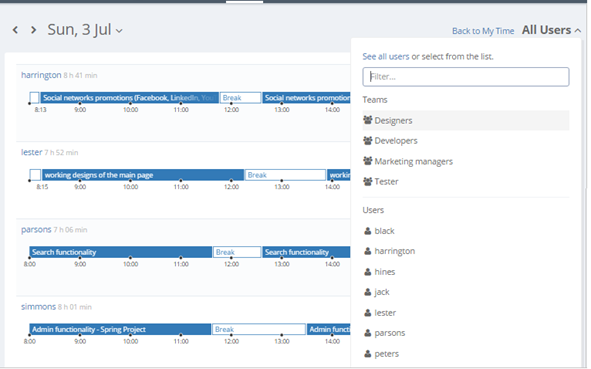This screenshot has width=591, height=369.
Task: Select user jack from the list
Action: (465, 292)
